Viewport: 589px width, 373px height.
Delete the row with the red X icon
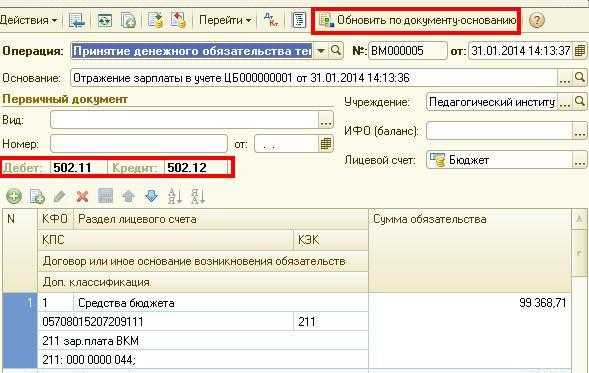(x=82, y=196)
